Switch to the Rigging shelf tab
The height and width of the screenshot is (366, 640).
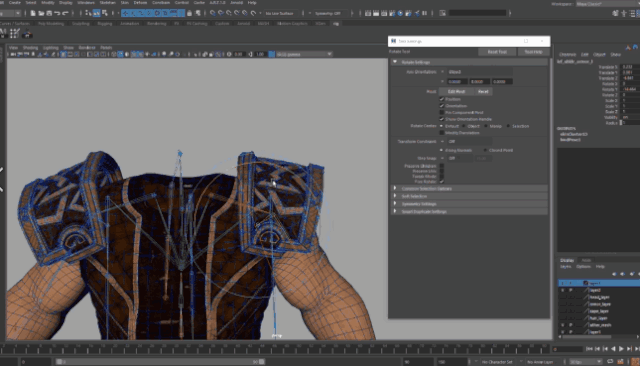(104, 24)
